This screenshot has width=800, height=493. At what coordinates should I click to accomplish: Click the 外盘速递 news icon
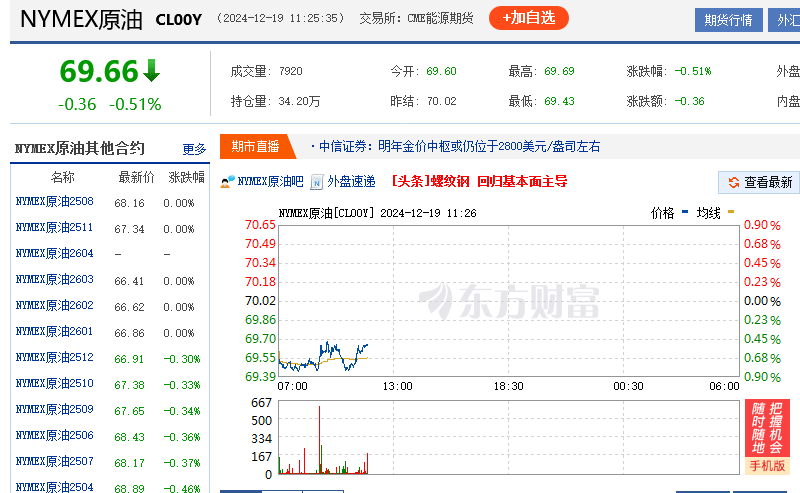click(317, 182)
